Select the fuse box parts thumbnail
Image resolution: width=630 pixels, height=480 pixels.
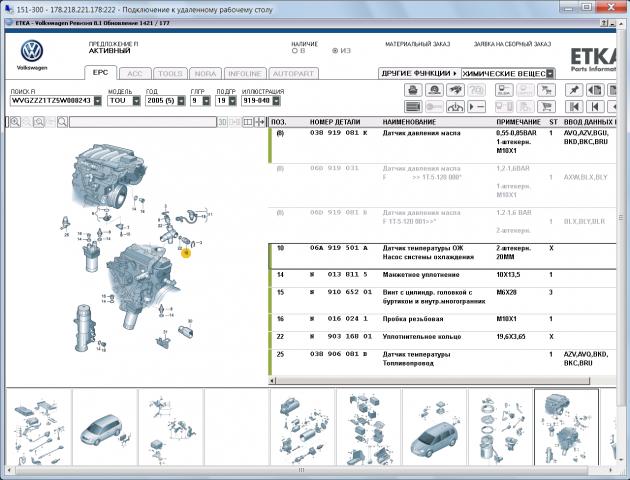click(x=369, y=427)
